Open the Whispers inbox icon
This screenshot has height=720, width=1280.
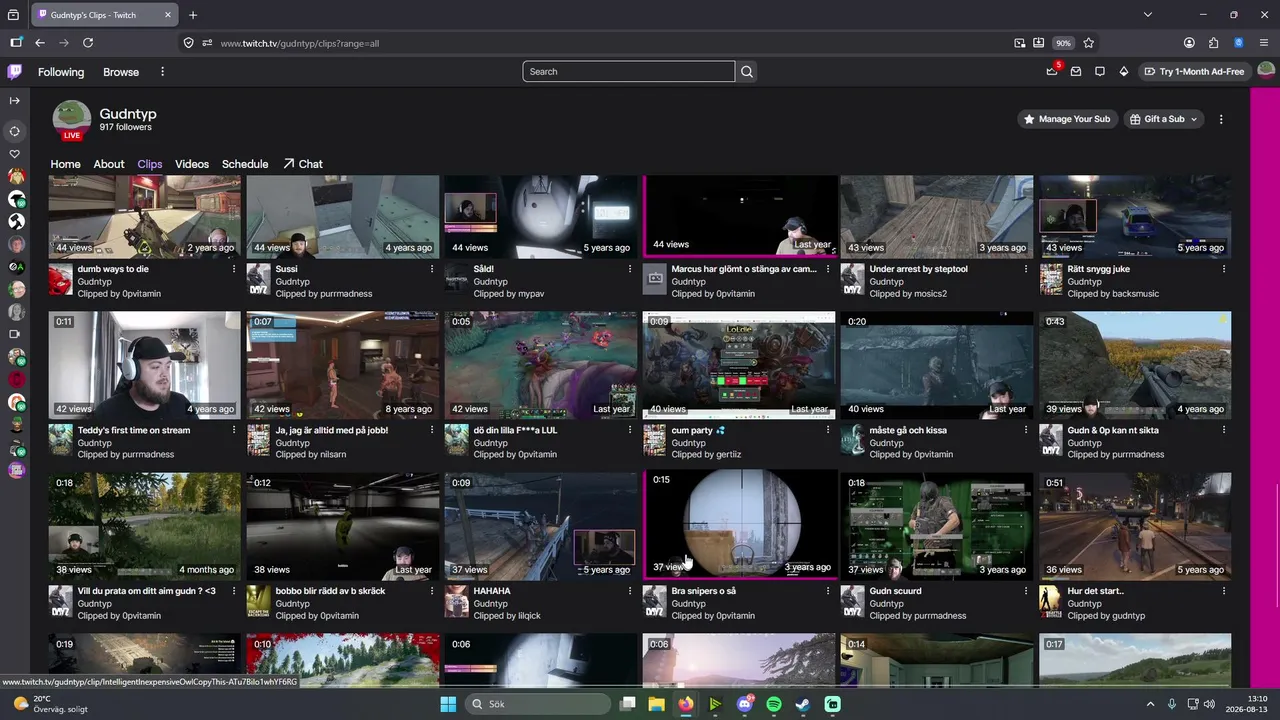pos(1076,72)
